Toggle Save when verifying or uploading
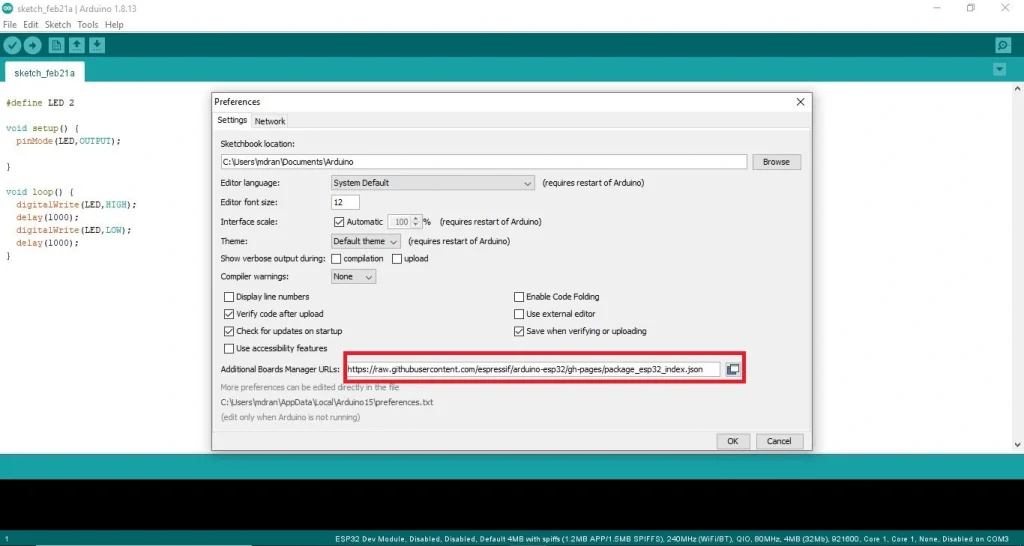 tap(519, 331)
